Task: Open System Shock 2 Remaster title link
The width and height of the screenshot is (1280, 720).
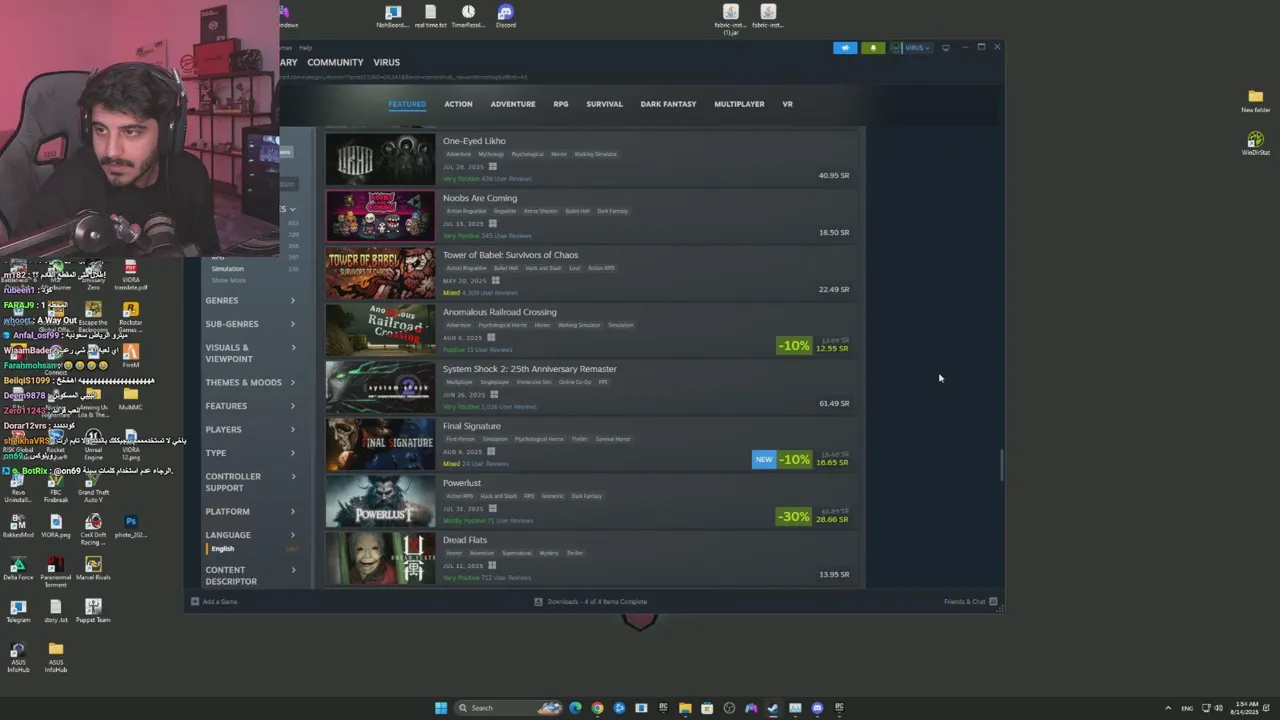Action: click(x=529, y=369)
